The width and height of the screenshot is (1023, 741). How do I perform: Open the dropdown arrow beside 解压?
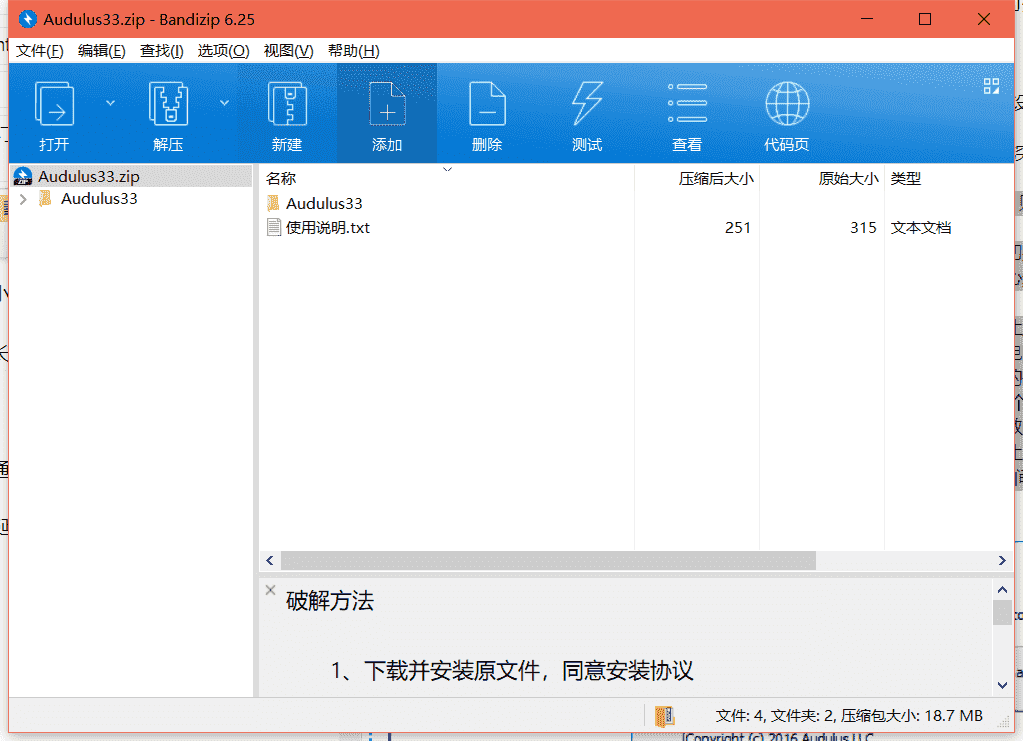[224, 103]
